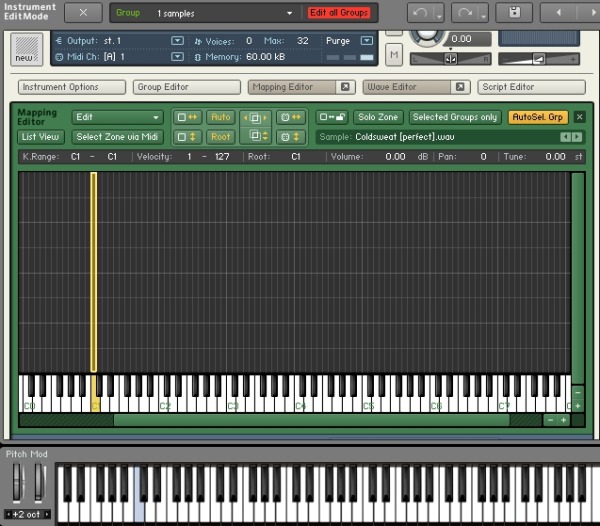Toggle the AutoSel. Grp button
This screenshot has height=526, width=600.
538,117
